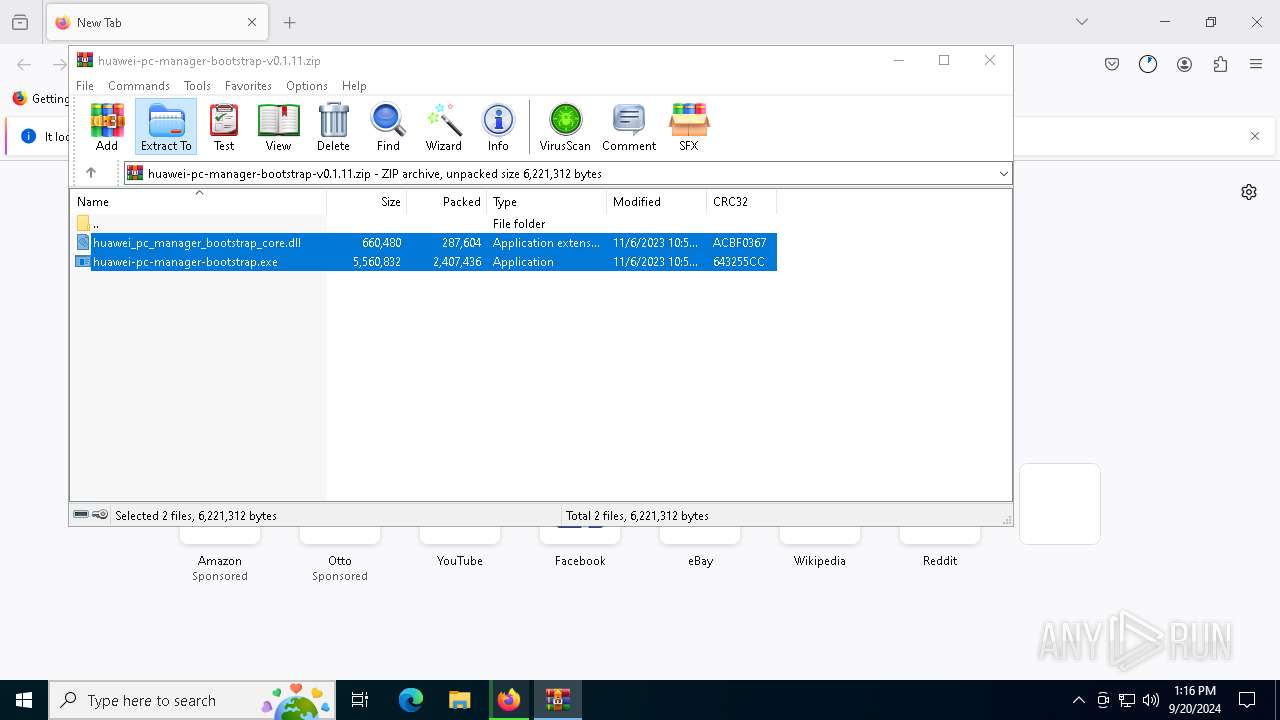Click the New Tab tab in Firefox
This screenshot has height=720, width=1280.
pos(157,22)
